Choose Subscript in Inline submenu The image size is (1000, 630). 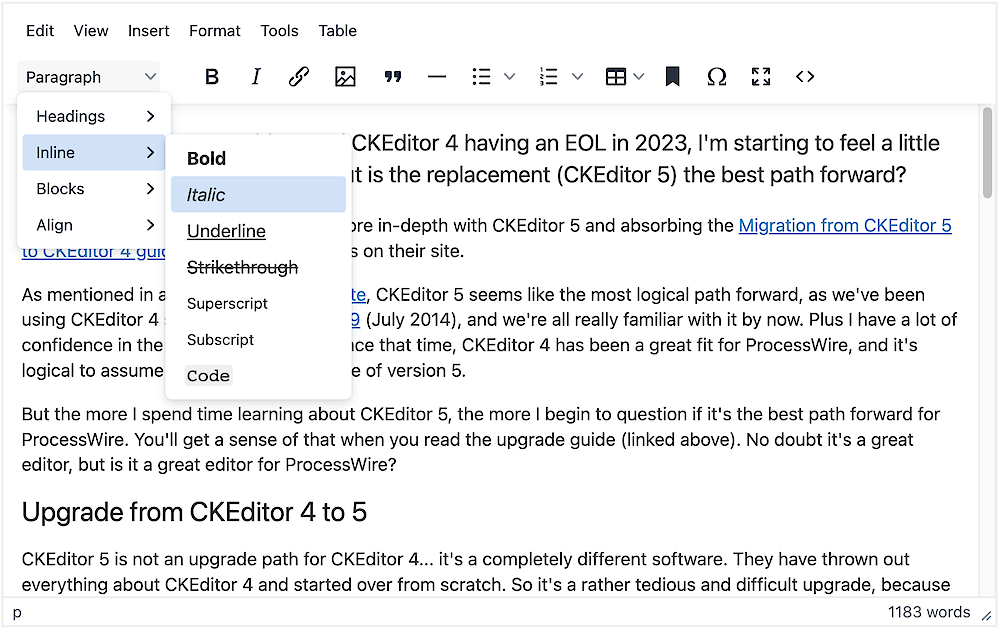tap(258, 340)
